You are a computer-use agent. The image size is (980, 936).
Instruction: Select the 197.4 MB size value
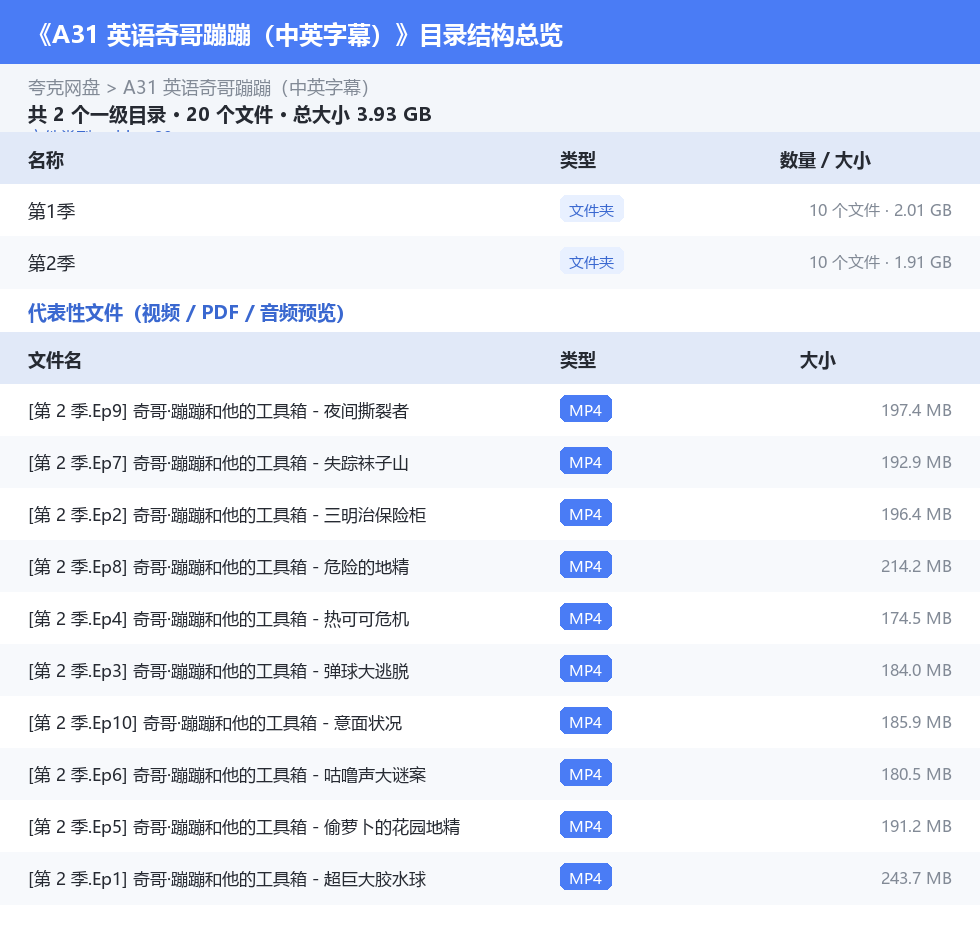(x=916, y=410)
